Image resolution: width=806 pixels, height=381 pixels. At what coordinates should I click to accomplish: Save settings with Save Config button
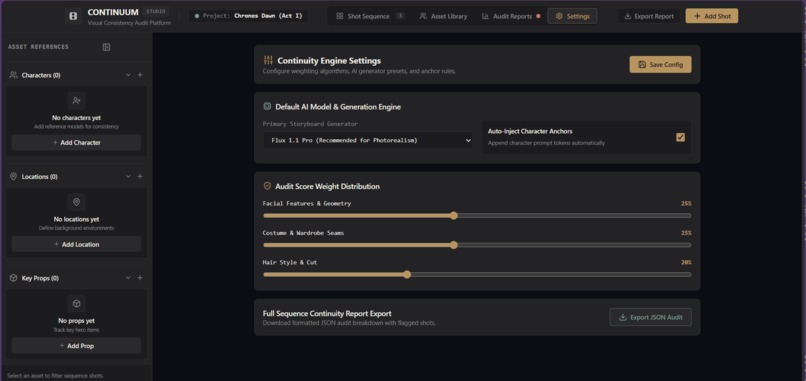point(661,65)
